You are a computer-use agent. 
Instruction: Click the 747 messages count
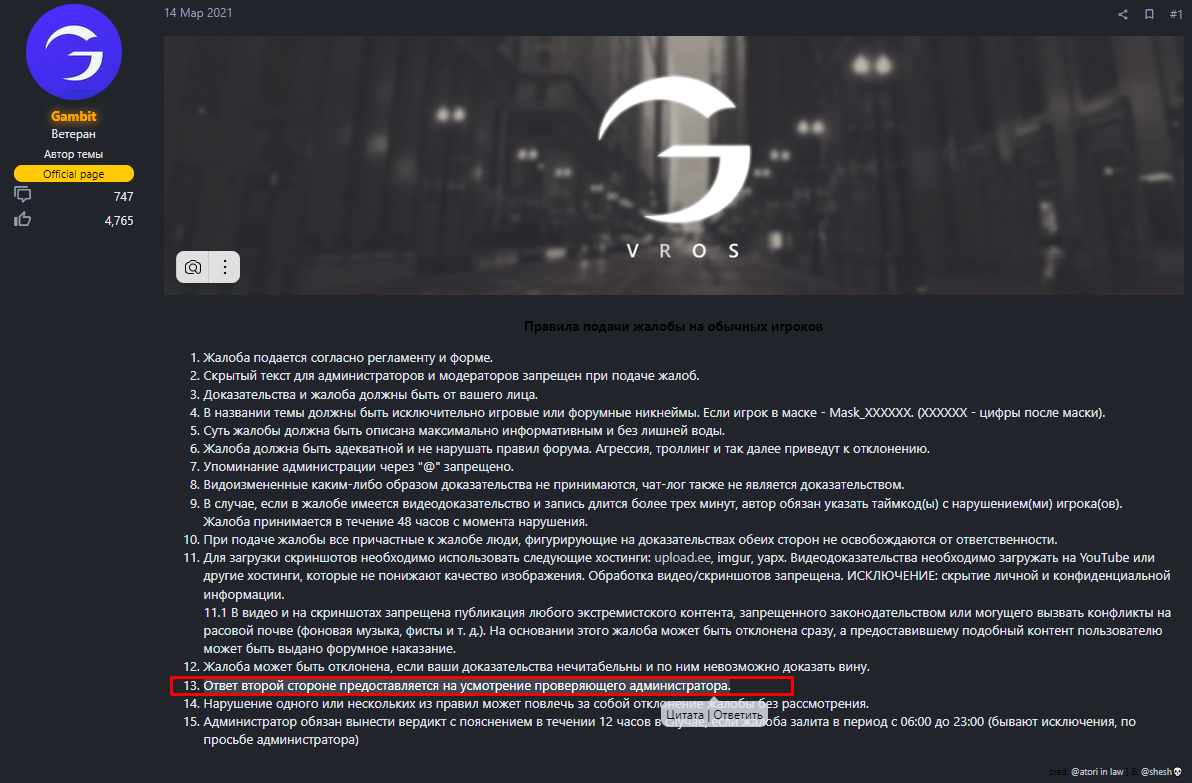pyautogui.click(x=123, y=196)
